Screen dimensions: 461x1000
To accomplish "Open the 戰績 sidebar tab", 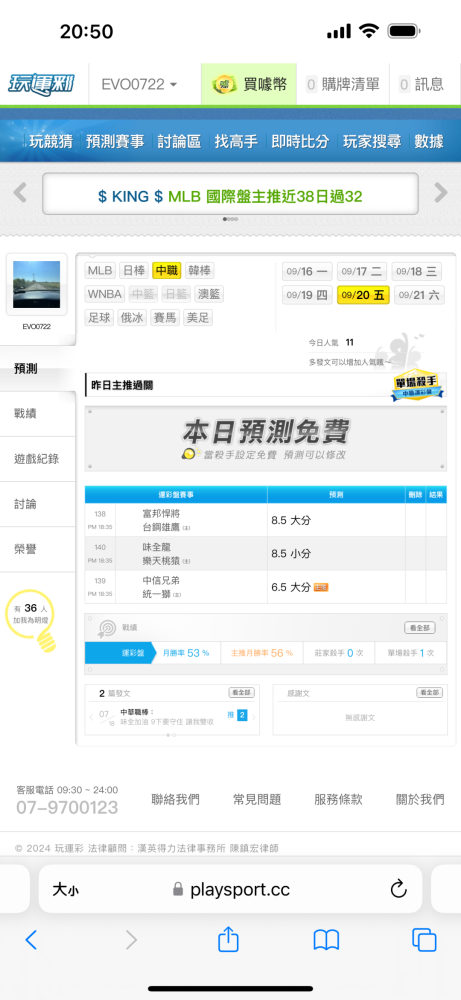I will coord(38,414).
